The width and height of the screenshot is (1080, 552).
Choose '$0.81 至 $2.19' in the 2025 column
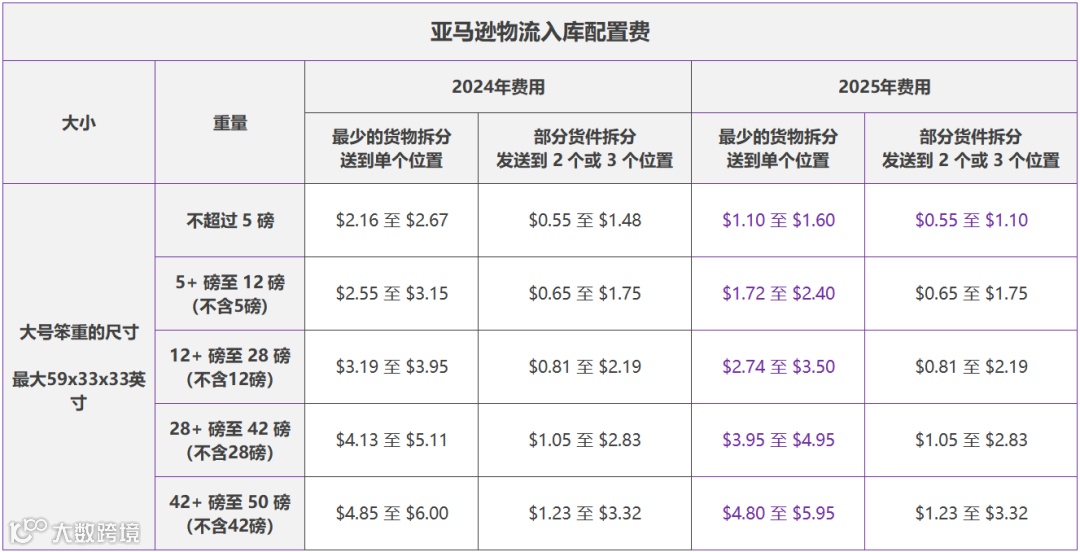(971, 367)
